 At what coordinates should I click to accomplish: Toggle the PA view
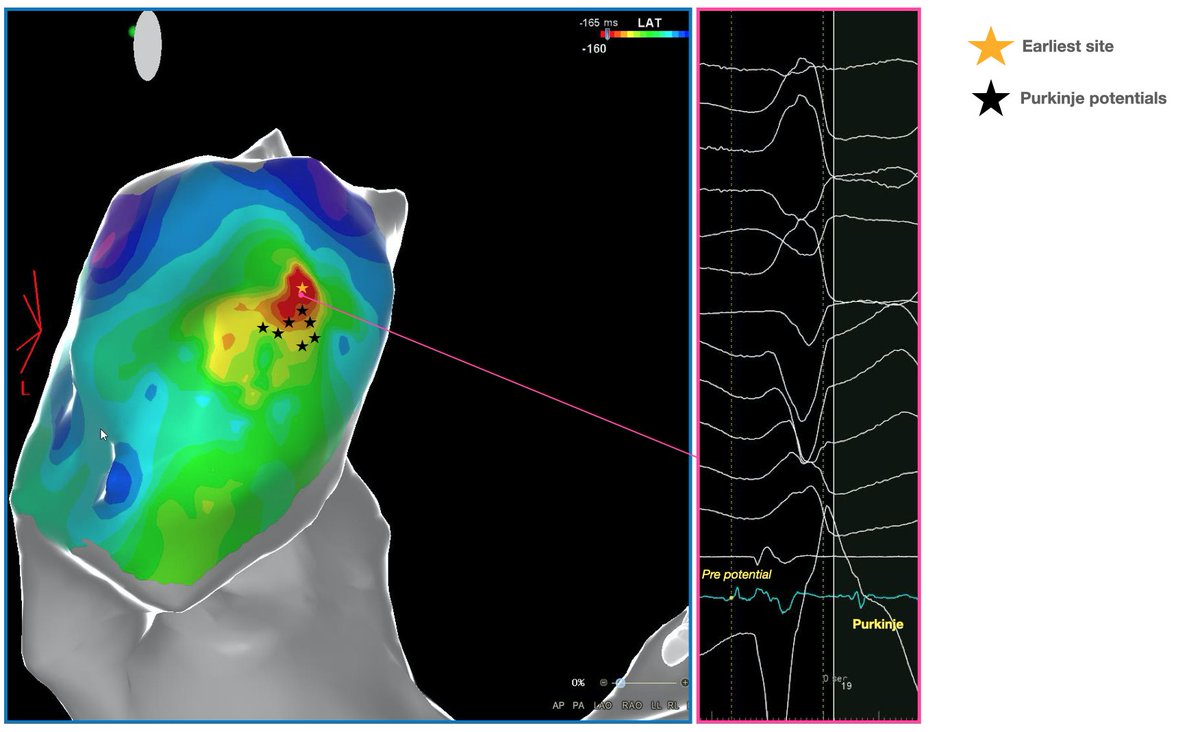coord(578,704)
